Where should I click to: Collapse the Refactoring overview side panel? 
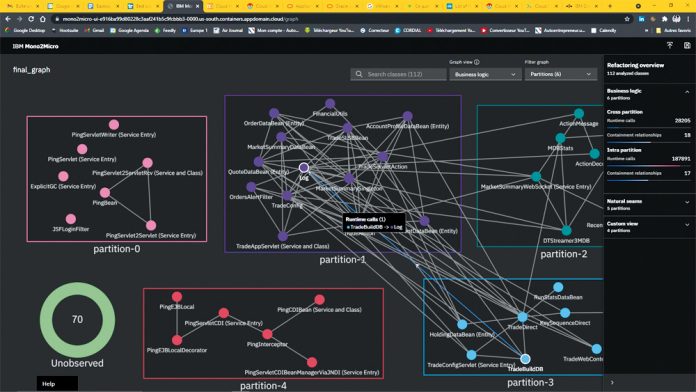pos(612,382)
